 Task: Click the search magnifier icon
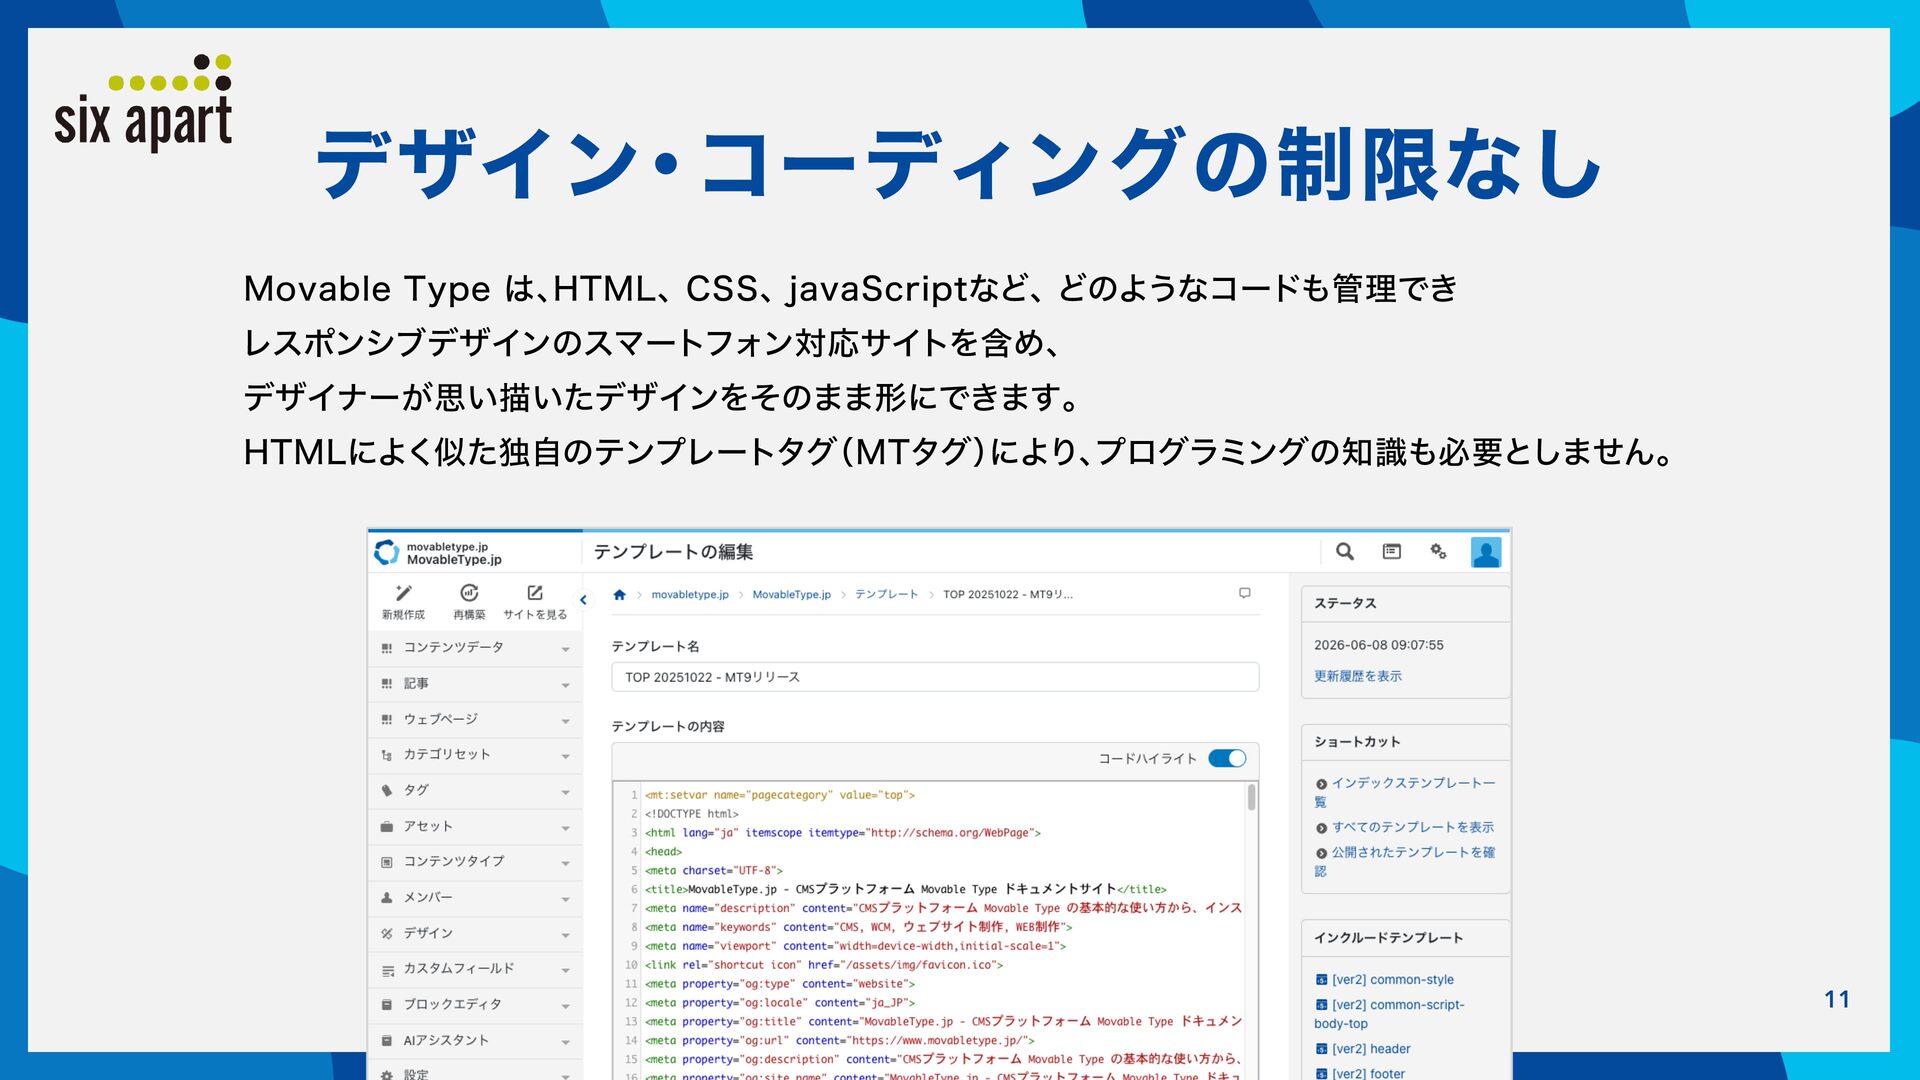click(1345, 551)
